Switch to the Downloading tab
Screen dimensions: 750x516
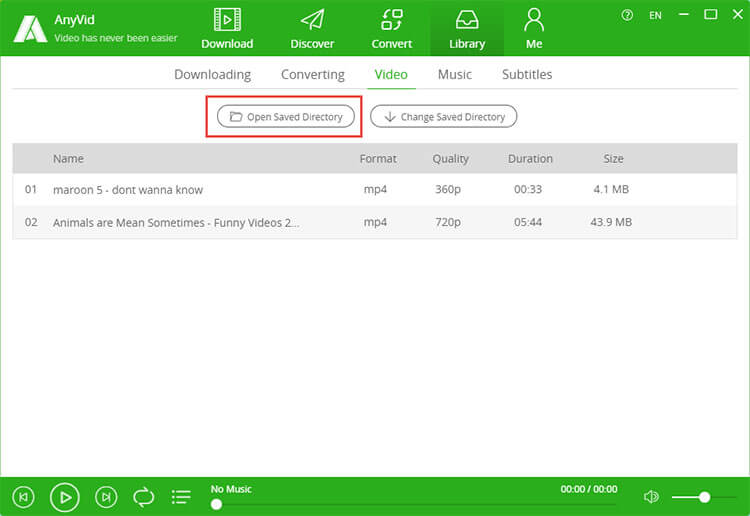tap(212, 75)
